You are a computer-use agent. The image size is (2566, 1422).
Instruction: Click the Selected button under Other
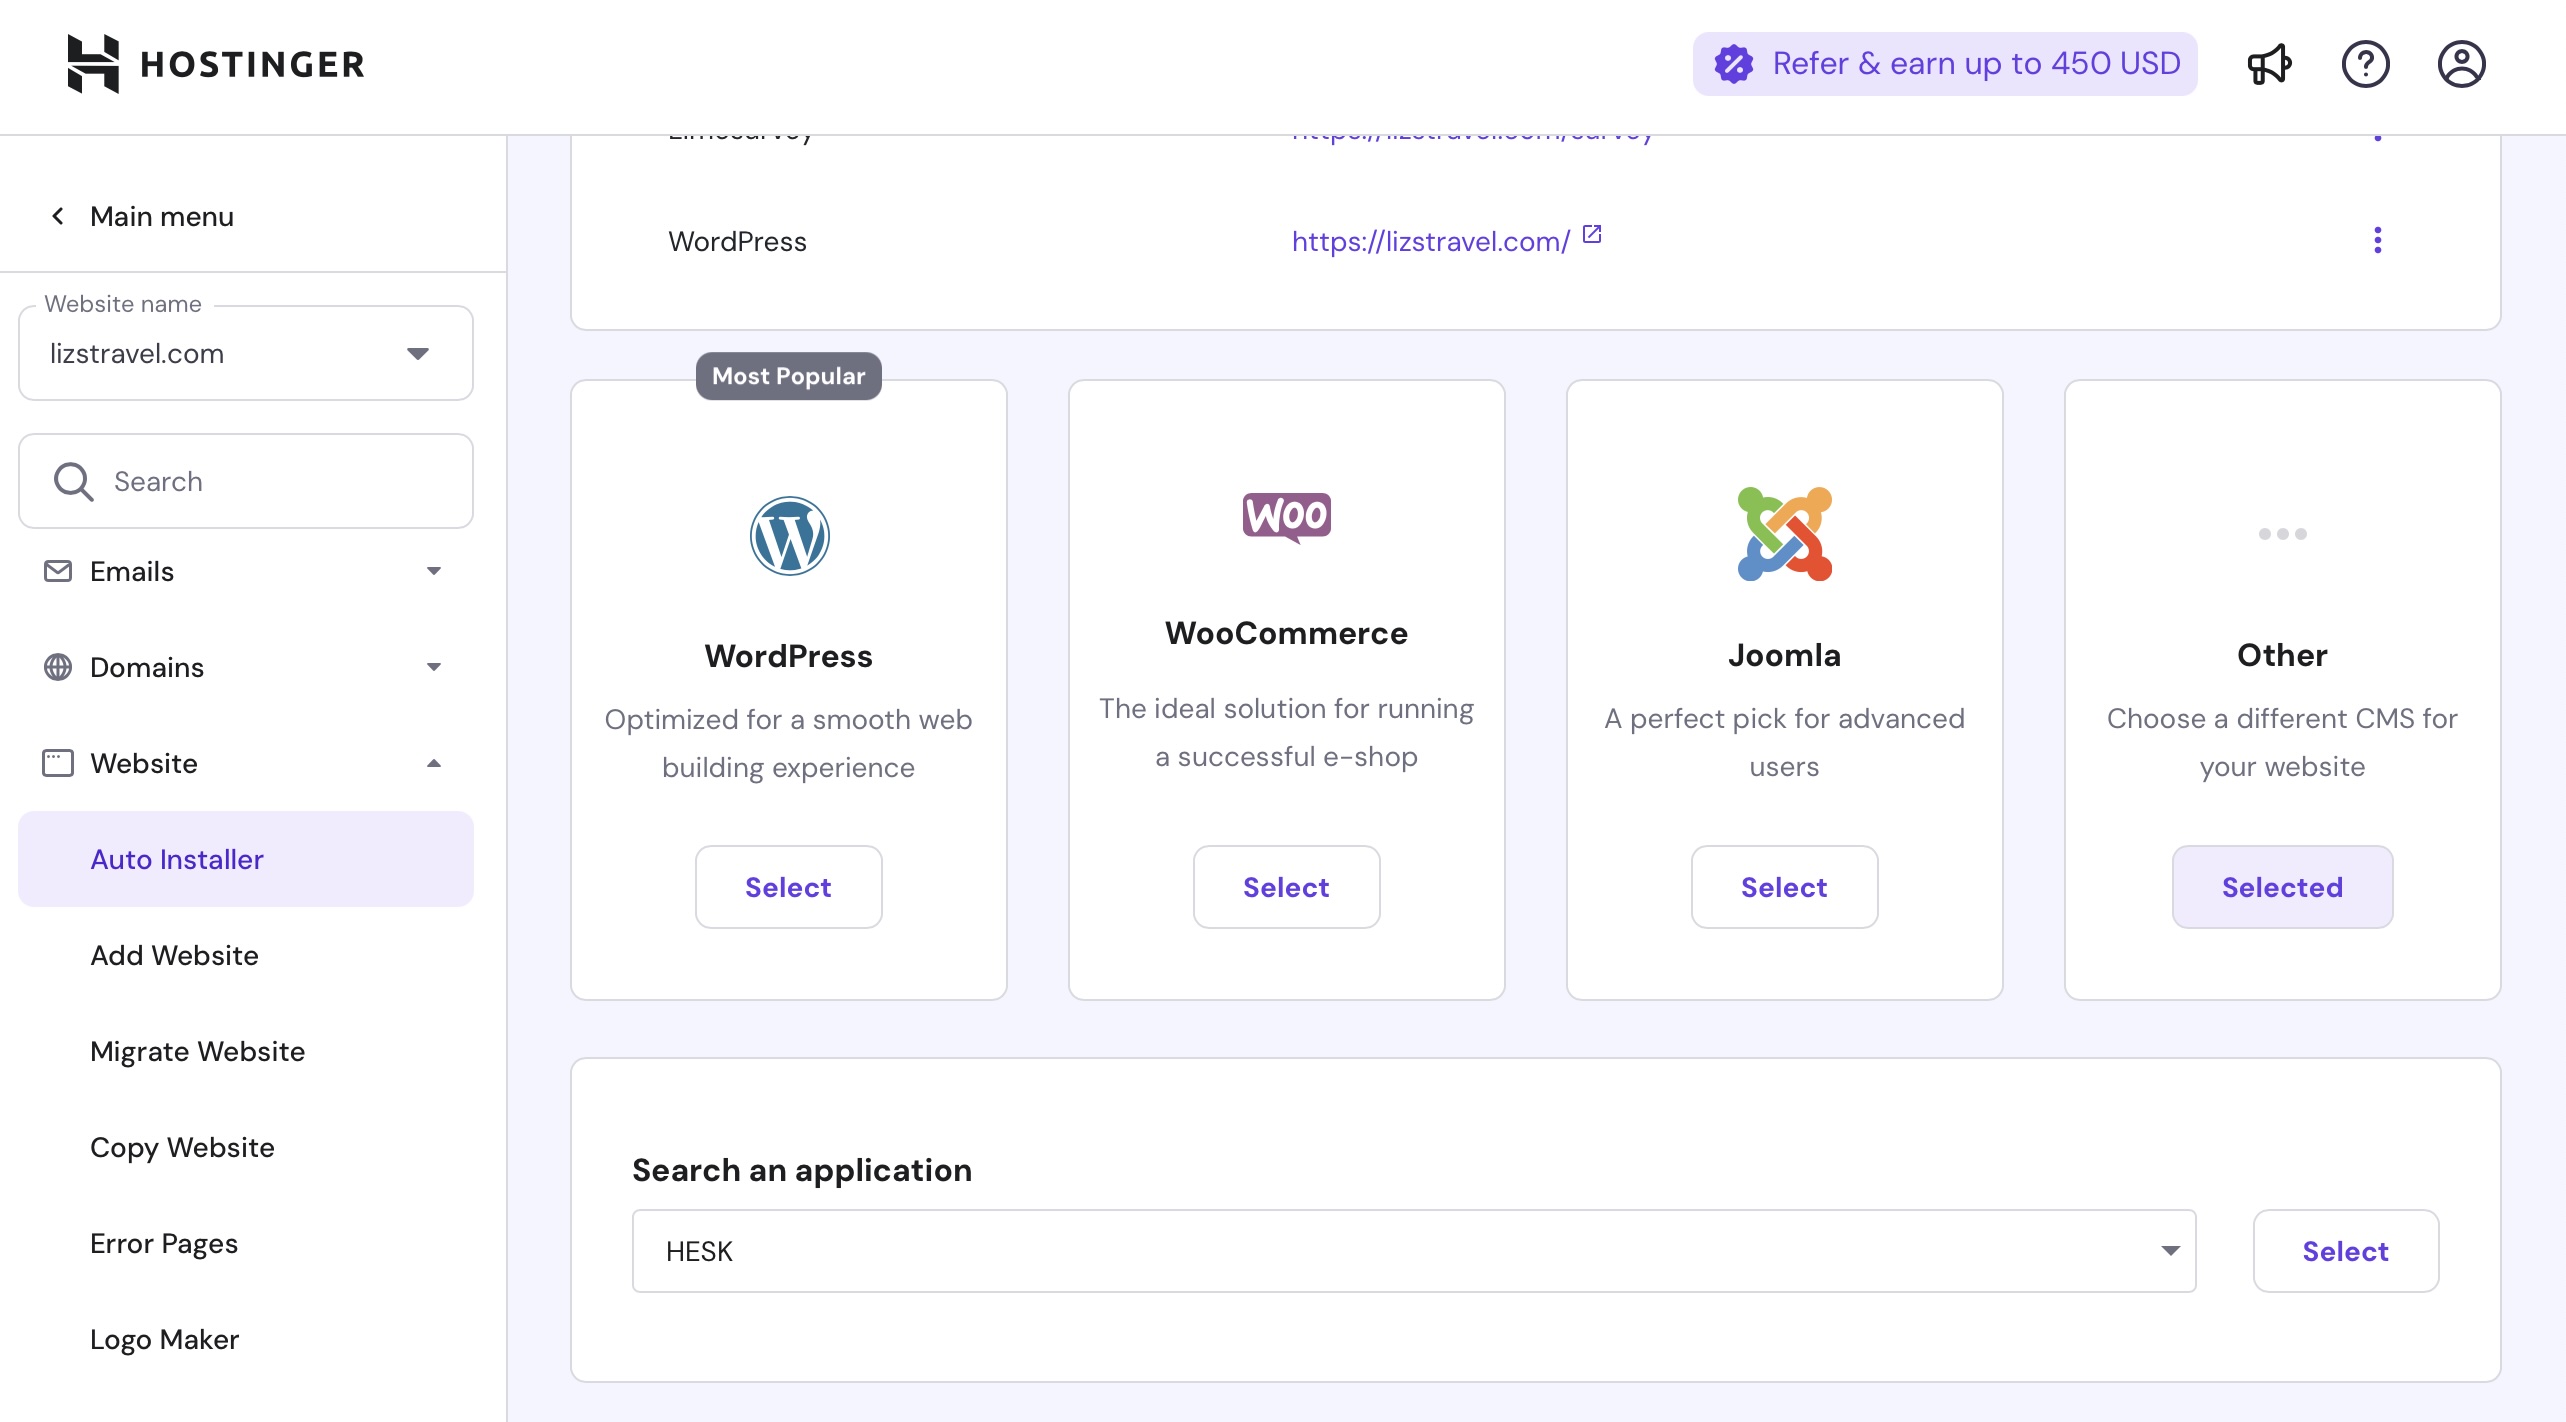(2282, 887)
